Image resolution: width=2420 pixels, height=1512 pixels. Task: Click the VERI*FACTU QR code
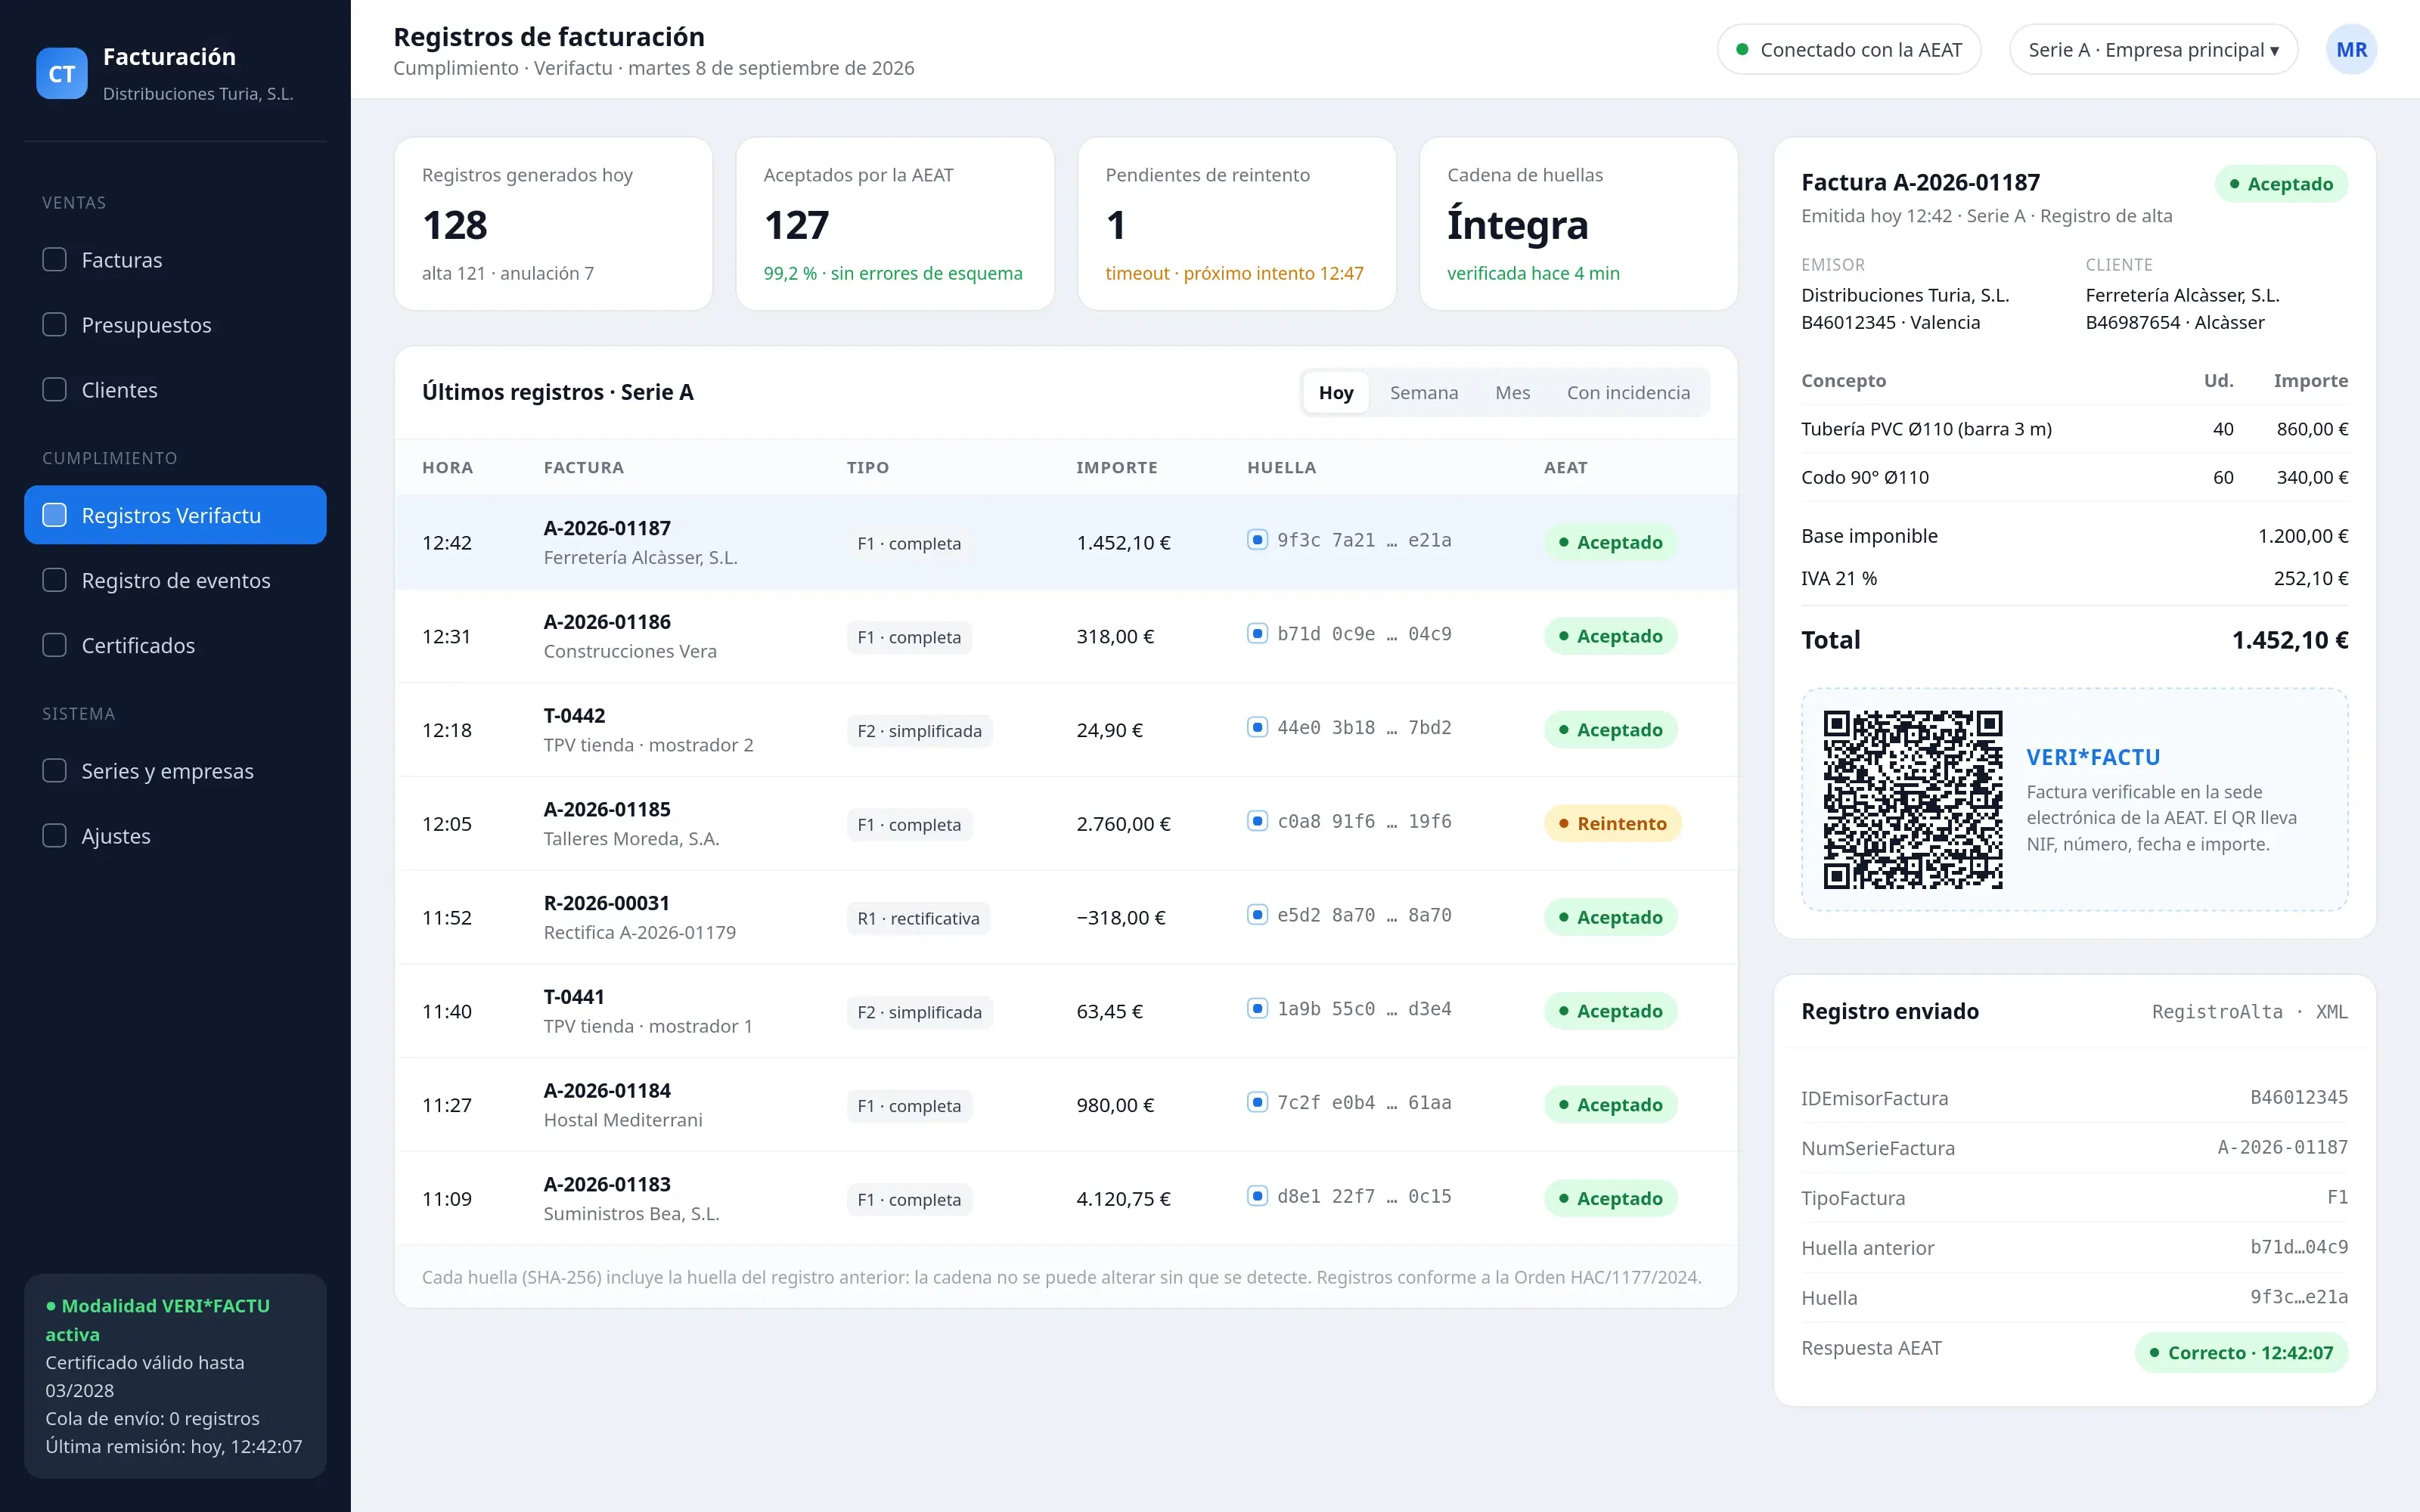1912,799
